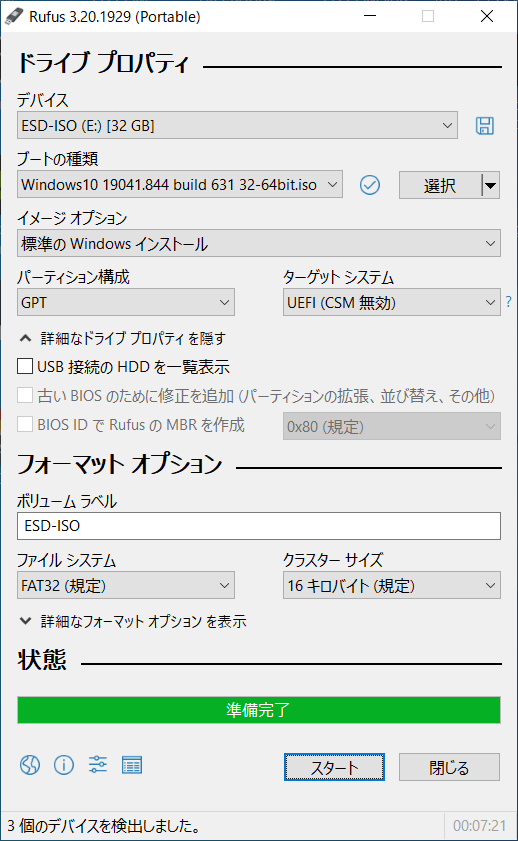Image resolution: width=518 pixels, height=841 pixels.
Task: Open the 0x80 (規定) BIOS ID dropdown
Action: 391,426
